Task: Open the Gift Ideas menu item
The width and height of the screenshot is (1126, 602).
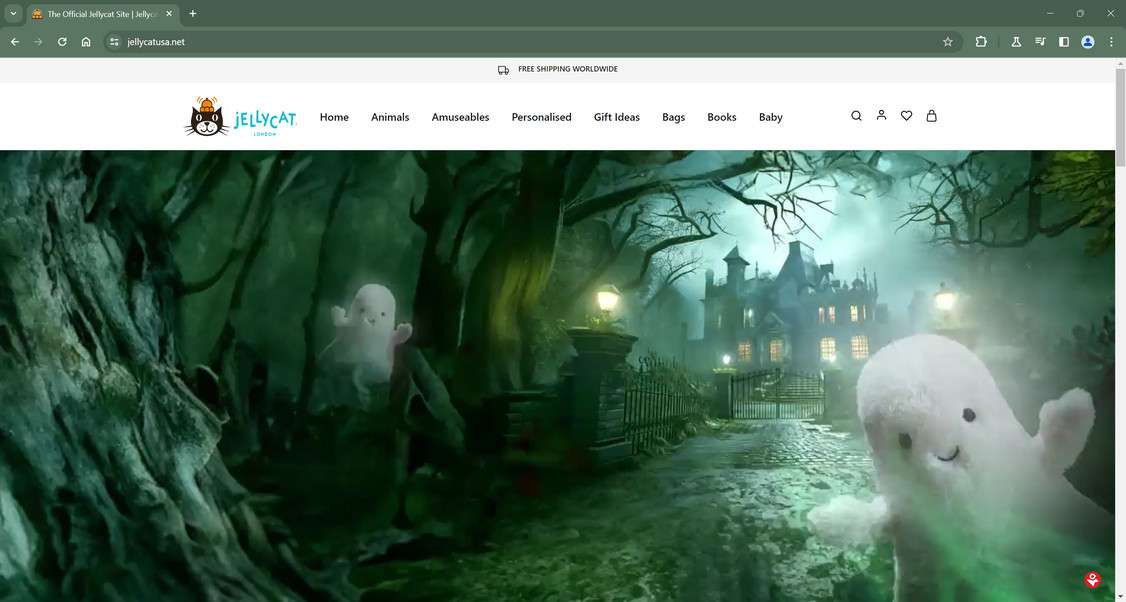Action: 617,117
